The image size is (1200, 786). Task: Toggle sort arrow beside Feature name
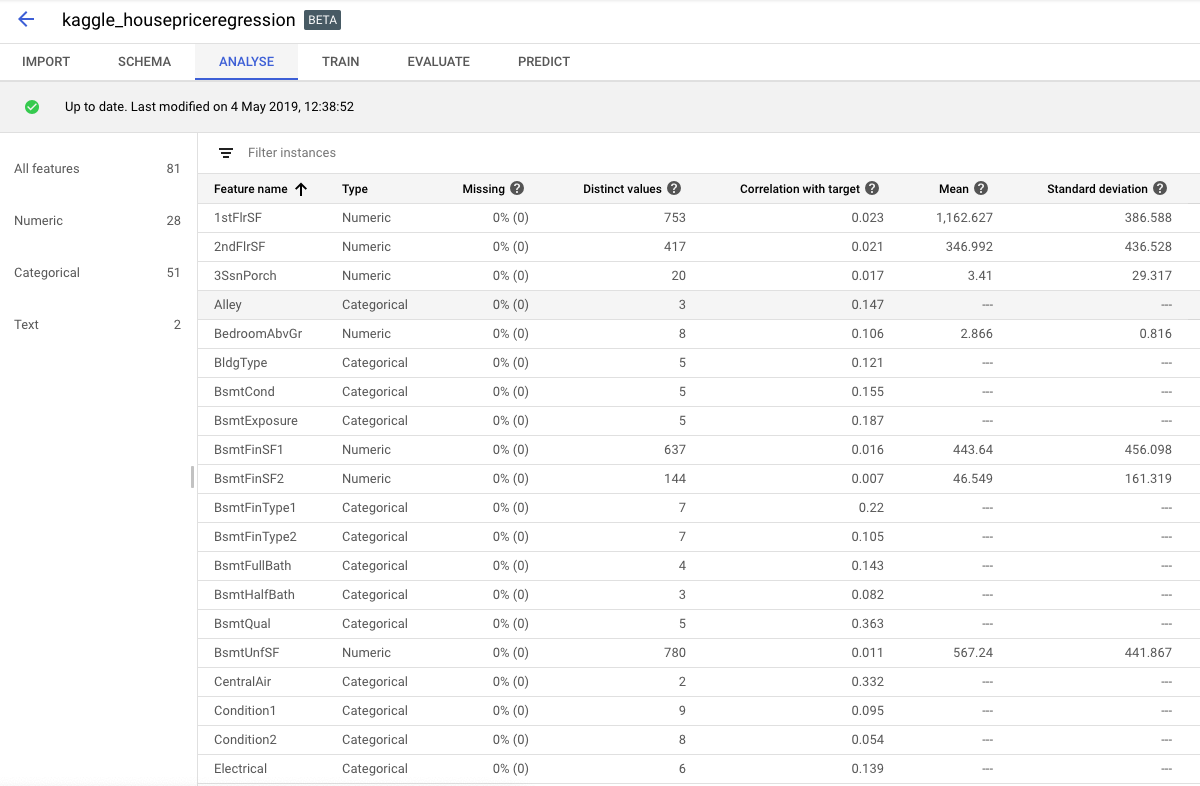pos(301,189)
